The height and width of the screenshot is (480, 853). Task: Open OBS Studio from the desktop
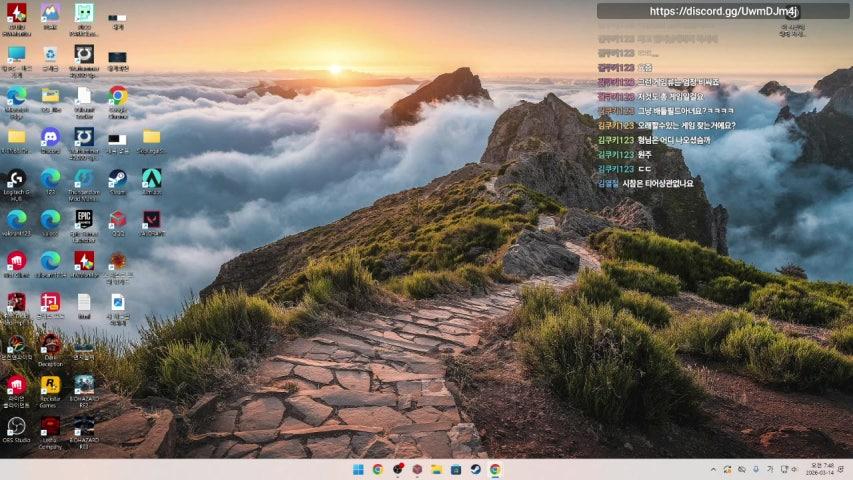(16, 426)
